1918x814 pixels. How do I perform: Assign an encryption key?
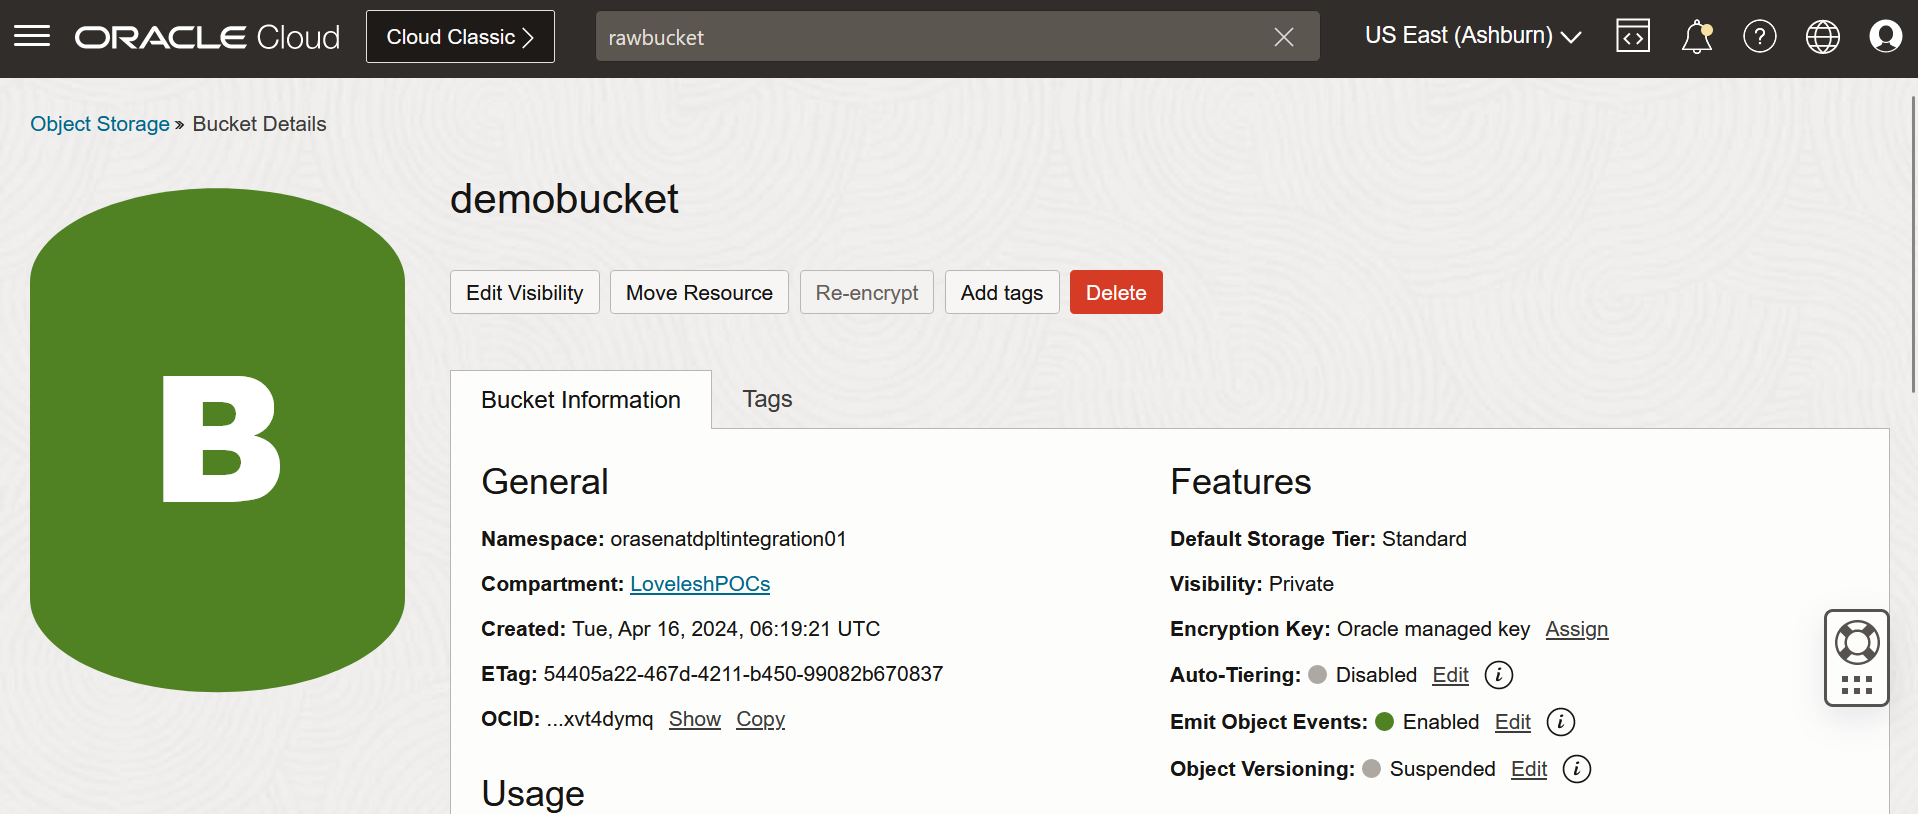tap(1577, 629)
